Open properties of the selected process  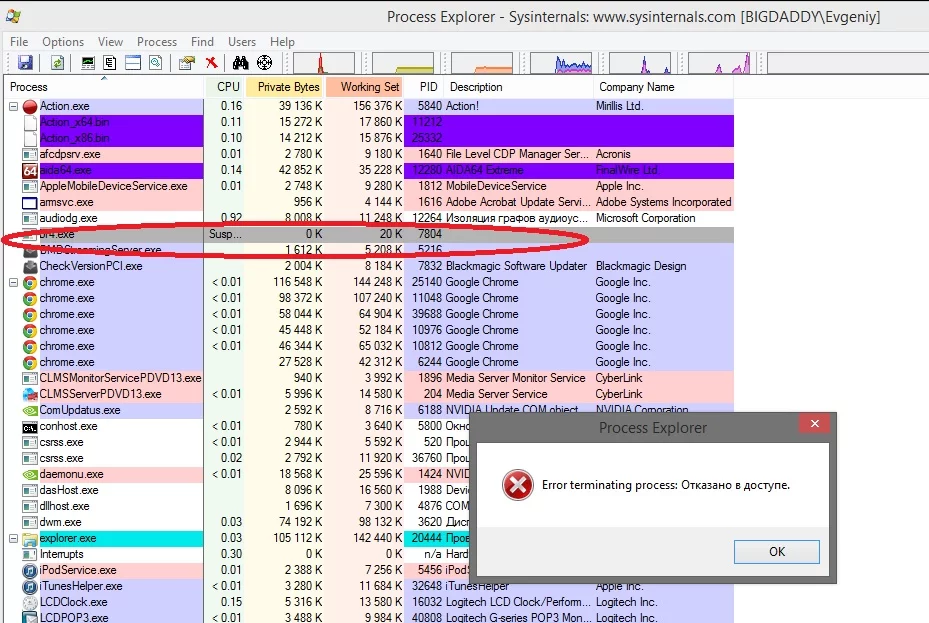(186, 62)
